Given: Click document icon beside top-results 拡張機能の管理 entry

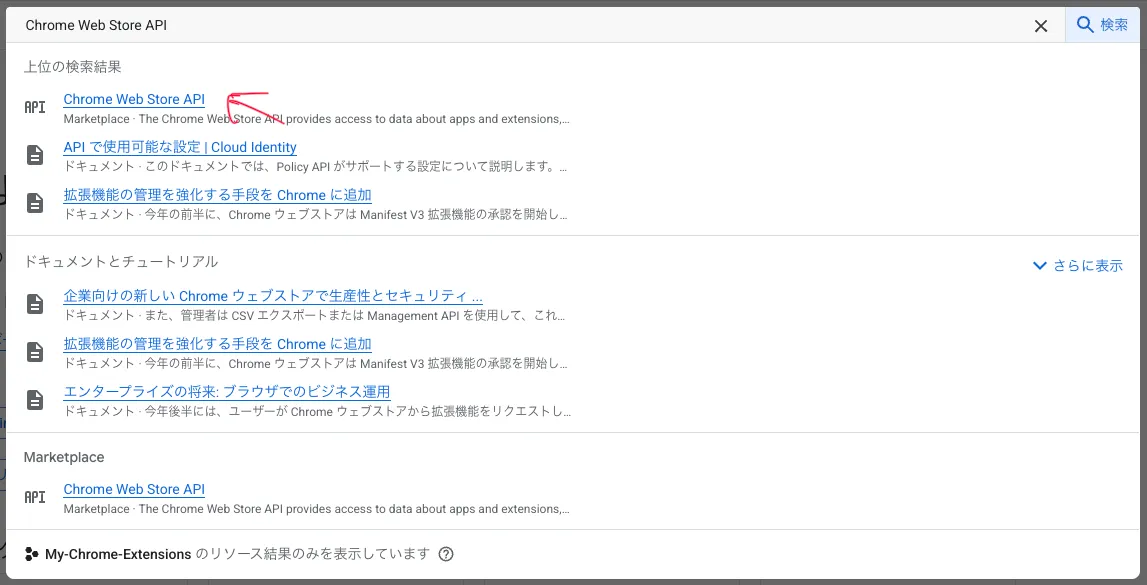Looking at the screenshot, I should [35, 203].
